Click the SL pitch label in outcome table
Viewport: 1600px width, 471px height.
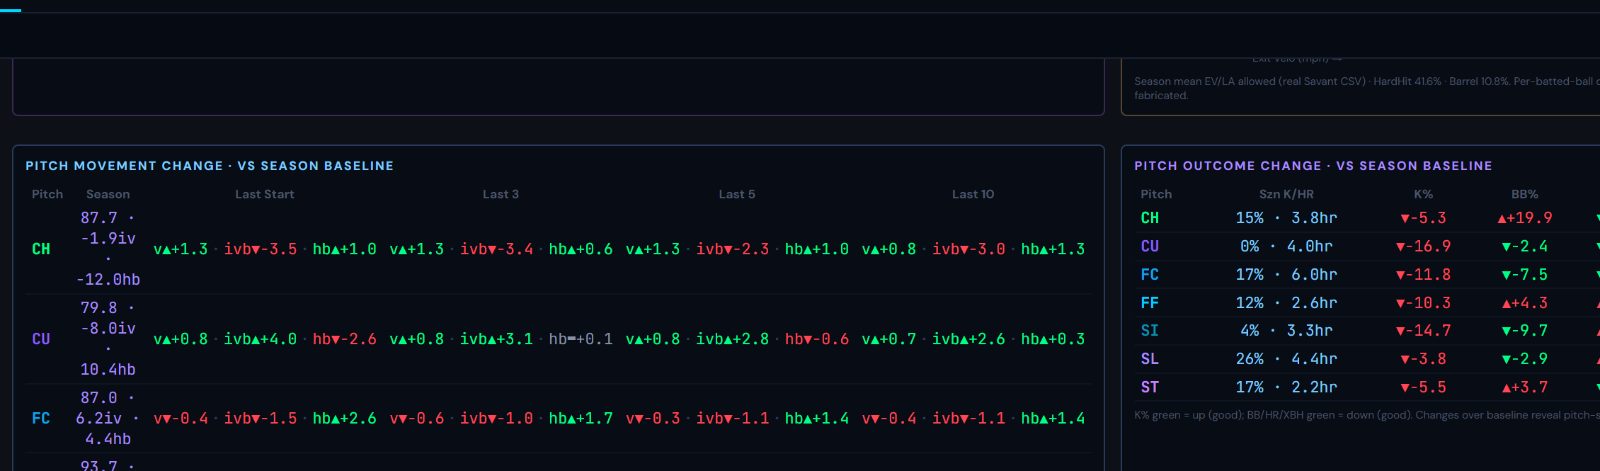point(1150,358)
